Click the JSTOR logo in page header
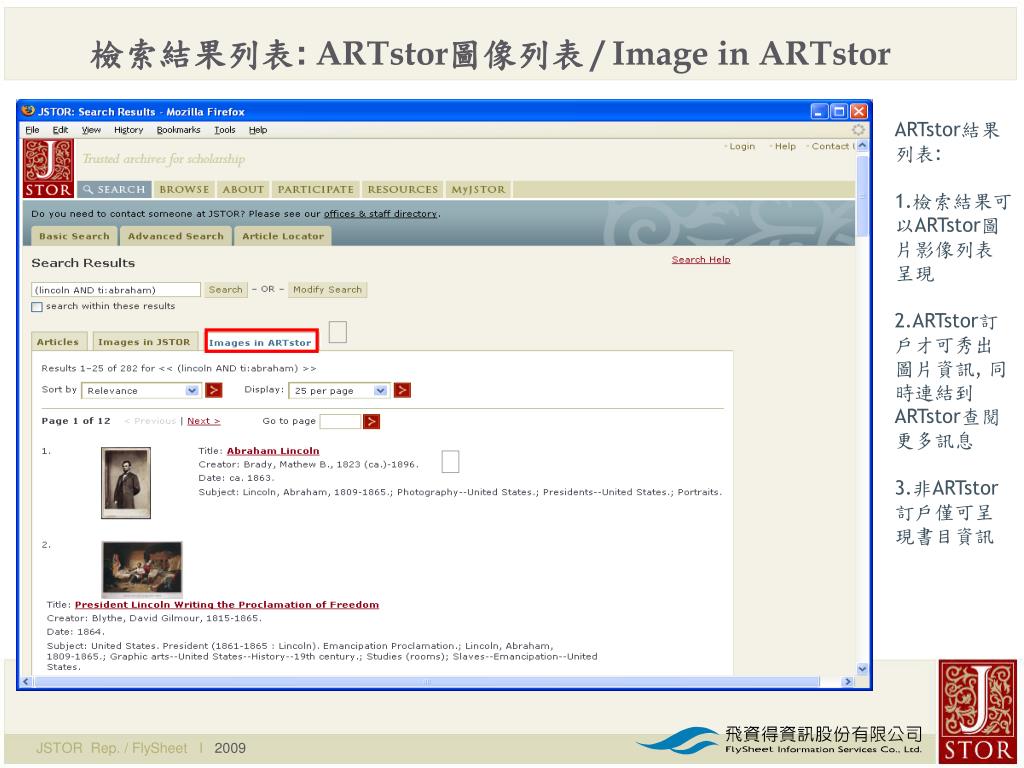The width and height of the screenshot is (1024, 768). tap(48, 168)
